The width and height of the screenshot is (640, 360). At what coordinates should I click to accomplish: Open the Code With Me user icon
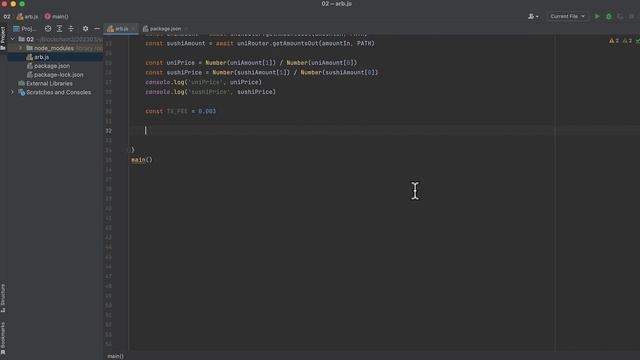click(533, 16)
